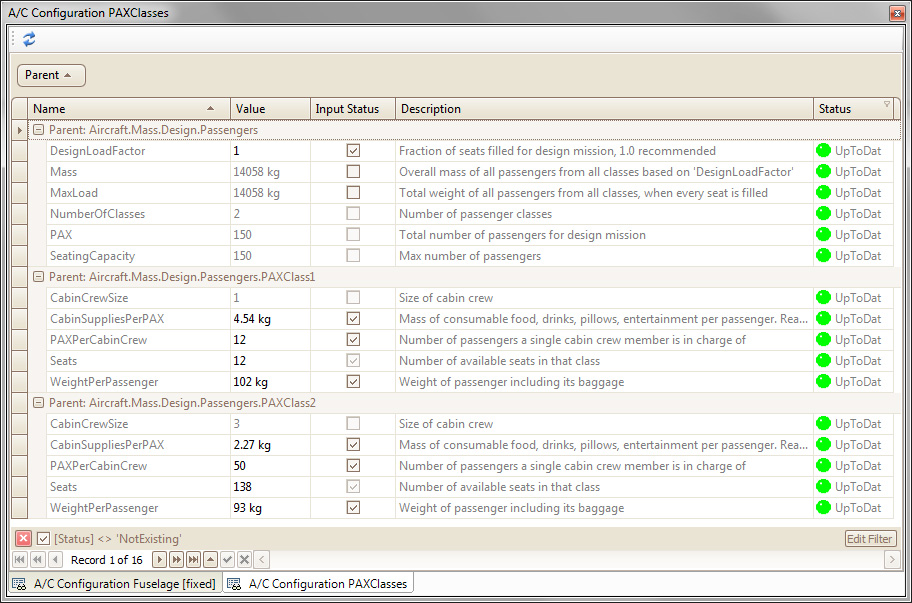Viewport: 912px width, 603px height.
Task: Sort by the Value column header
Action: pyautogui.click(x=270, y=109)
